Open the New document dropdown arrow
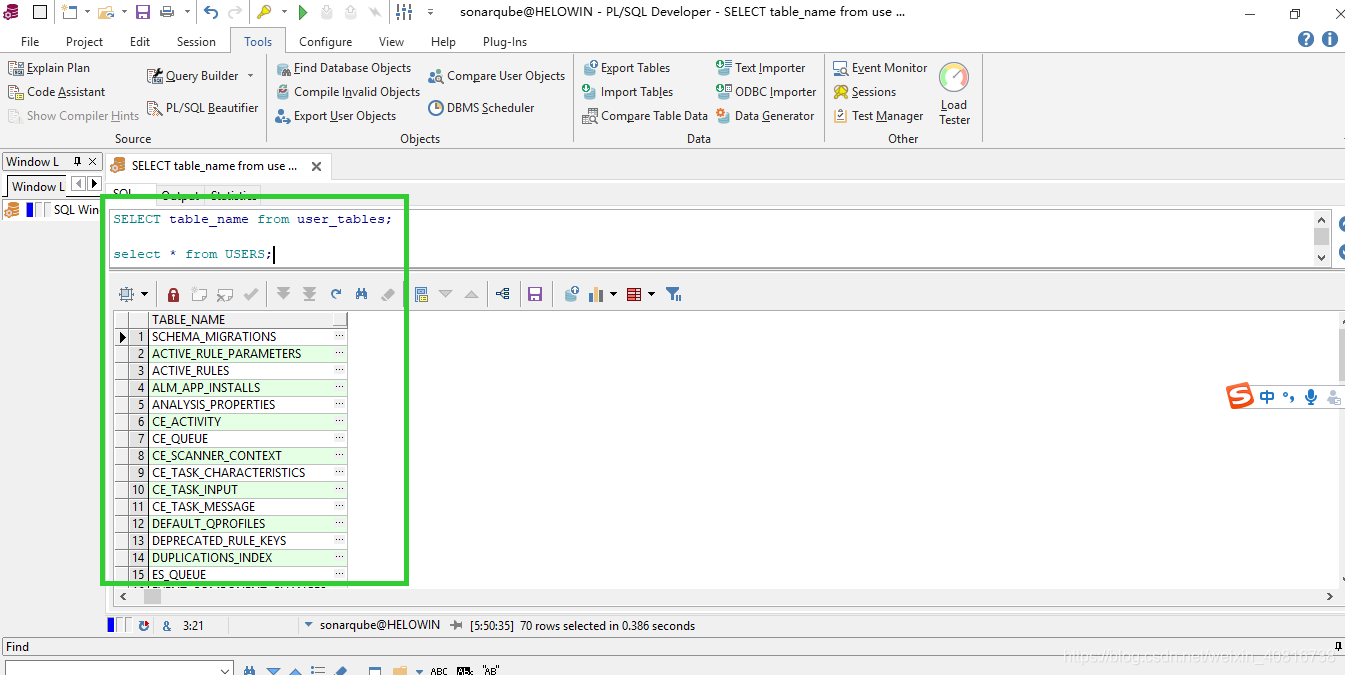Screen dimensions: 1345x675 click(x=87, y=13)
